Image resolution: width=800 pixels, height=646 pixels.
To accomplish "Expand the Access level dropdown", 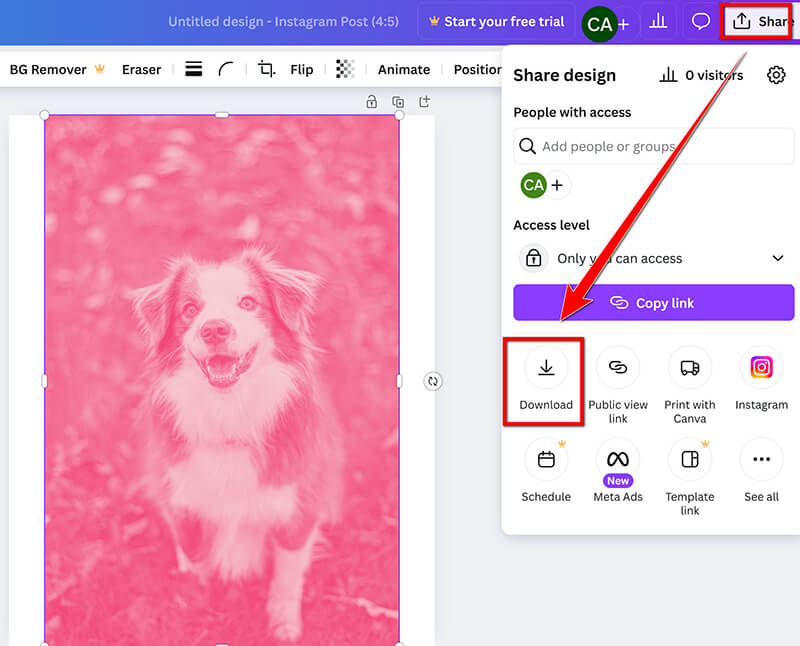I will click(778, 258).
